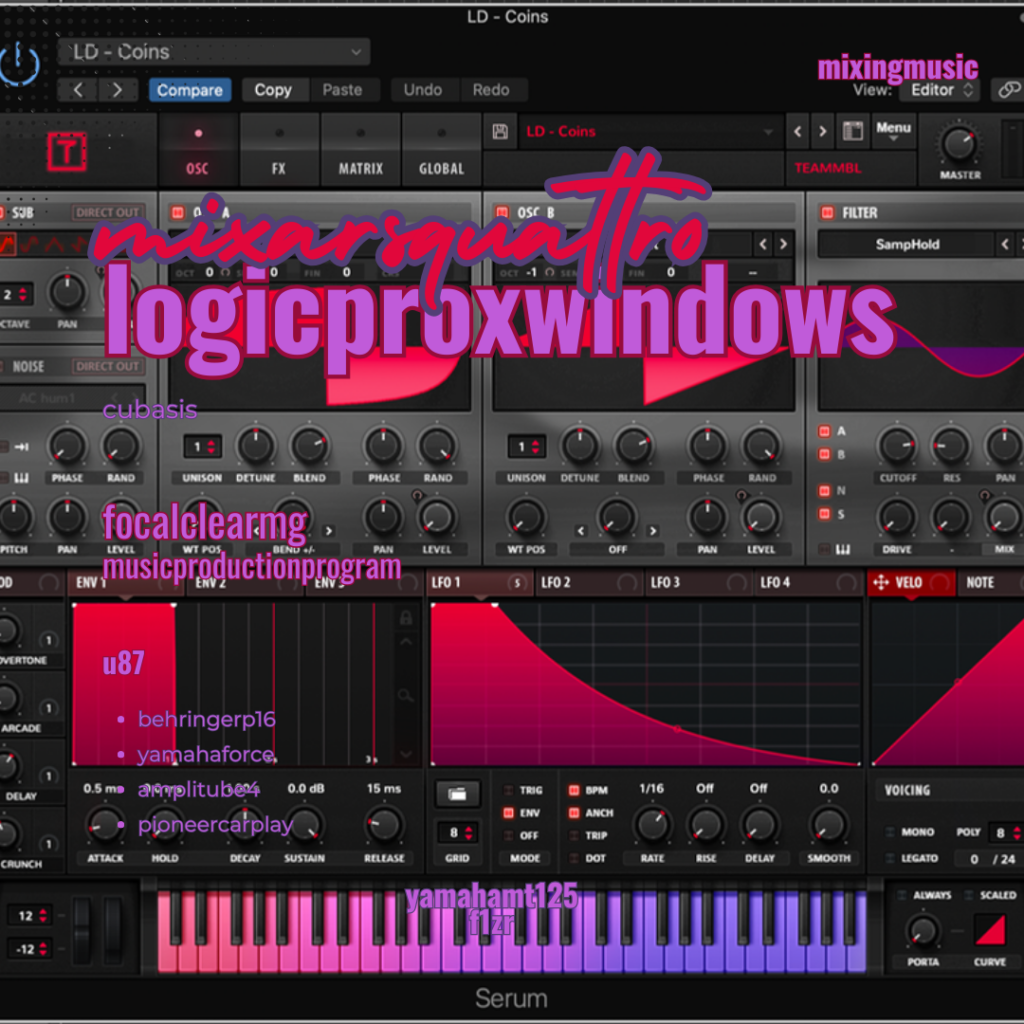This screenshot has width=1024, height=1024.
Task: Open the GLOBAL tab
Action: point(441,152)
